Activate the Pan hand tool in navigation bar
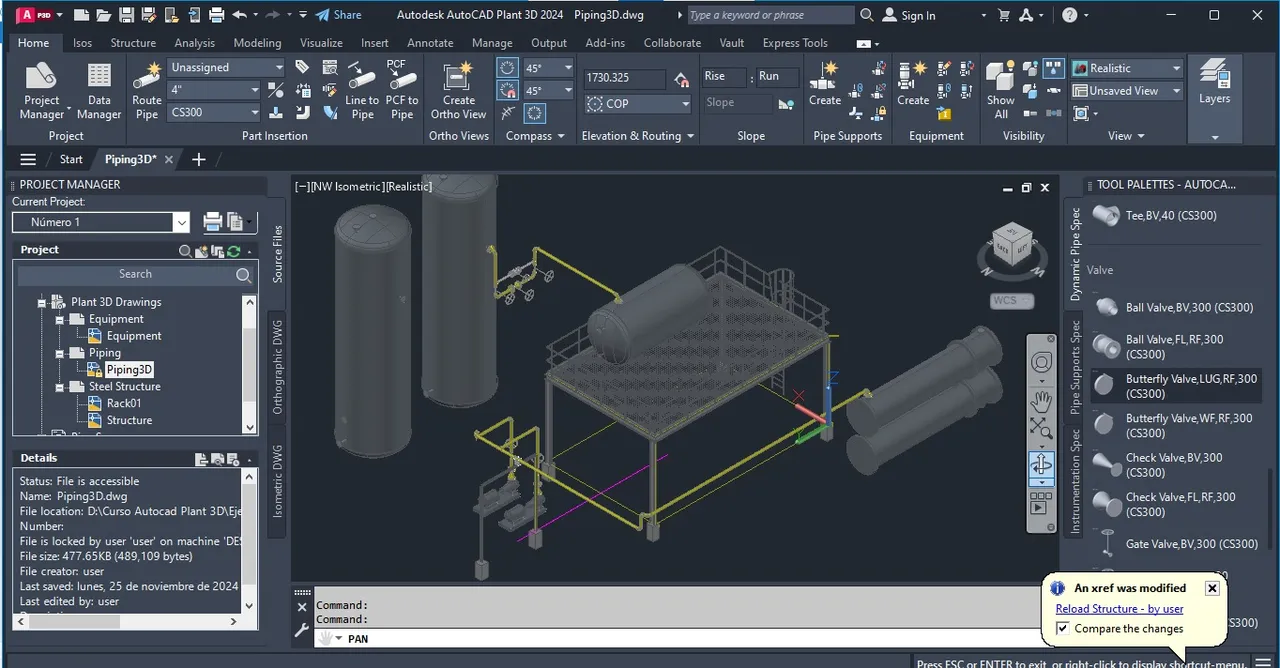 click(1041, 401)
